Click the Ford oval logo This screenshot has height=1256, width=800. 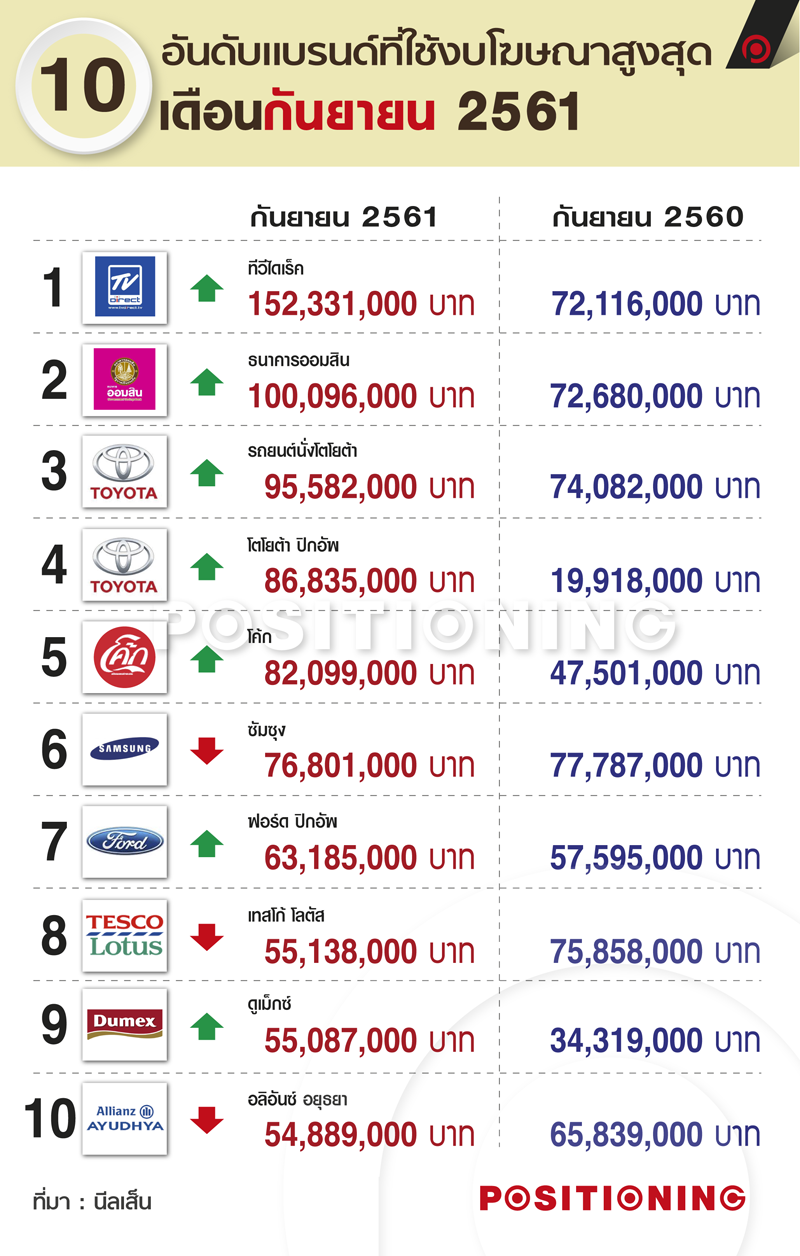pos(125,842)
